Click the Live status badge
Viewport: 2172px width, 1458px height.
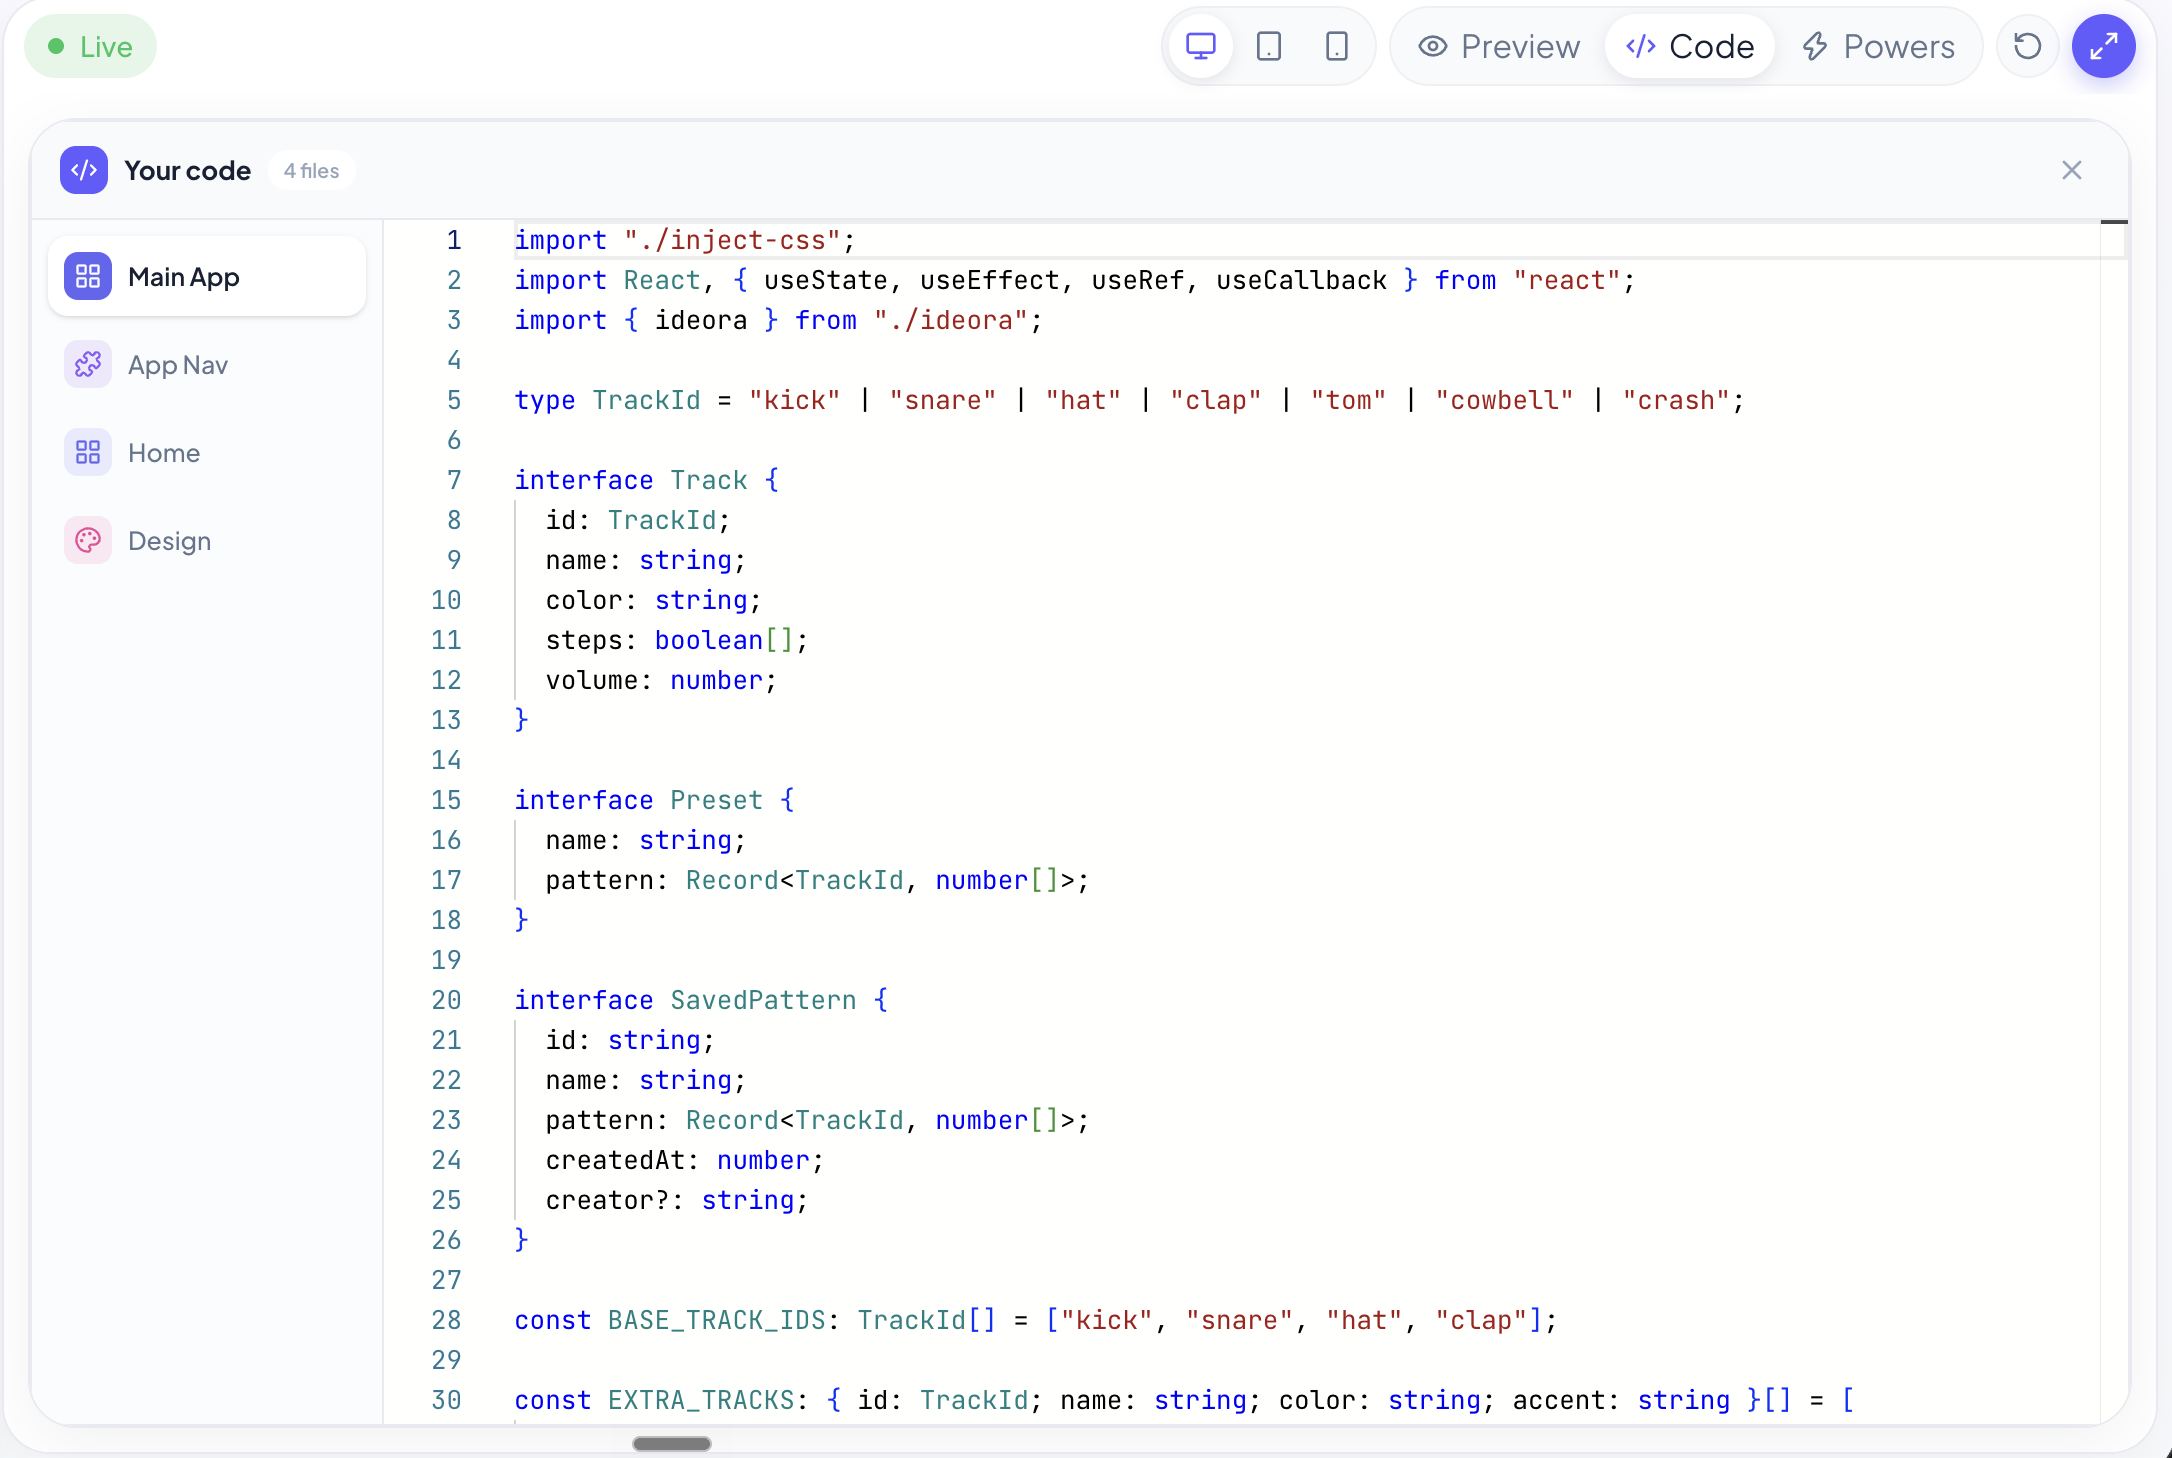90,47
